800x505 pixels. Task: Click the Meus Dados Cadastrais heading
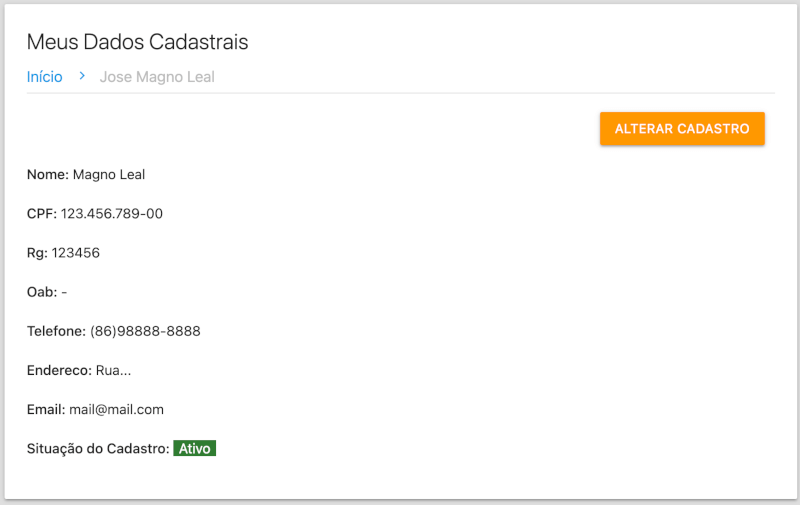point(137,42)
